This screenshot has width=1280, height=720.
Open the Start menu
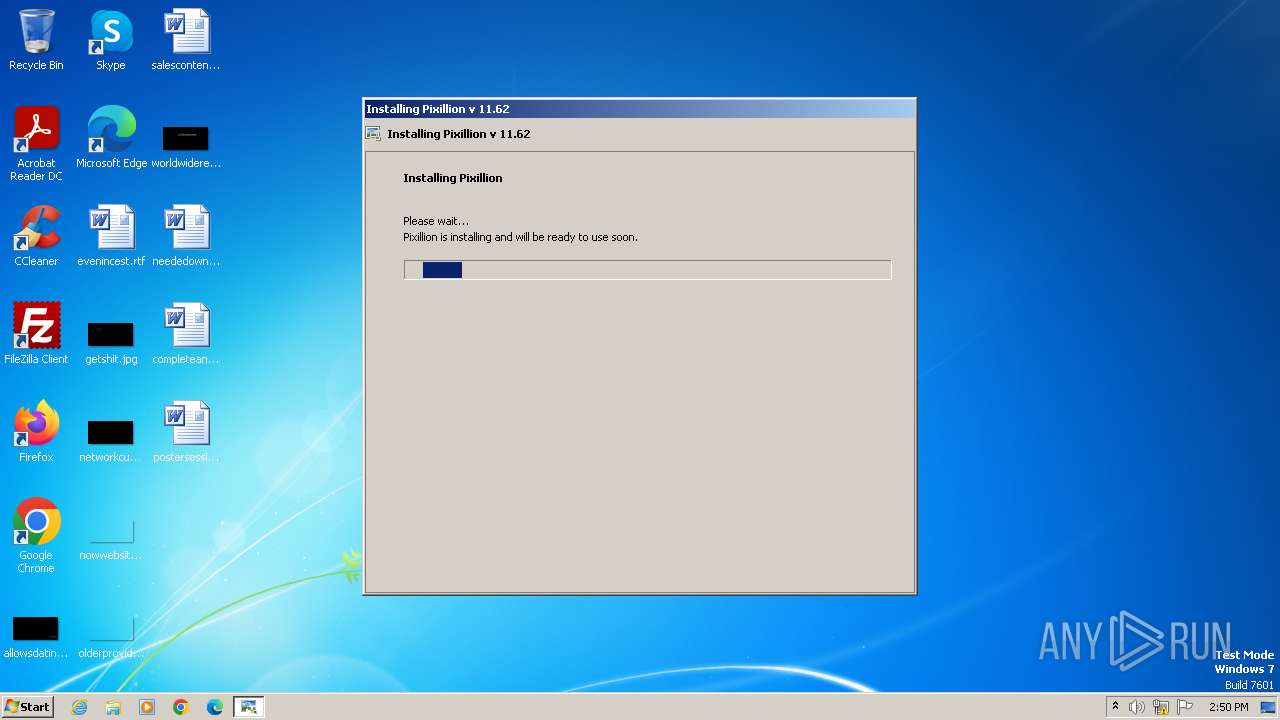click(27, 707)
